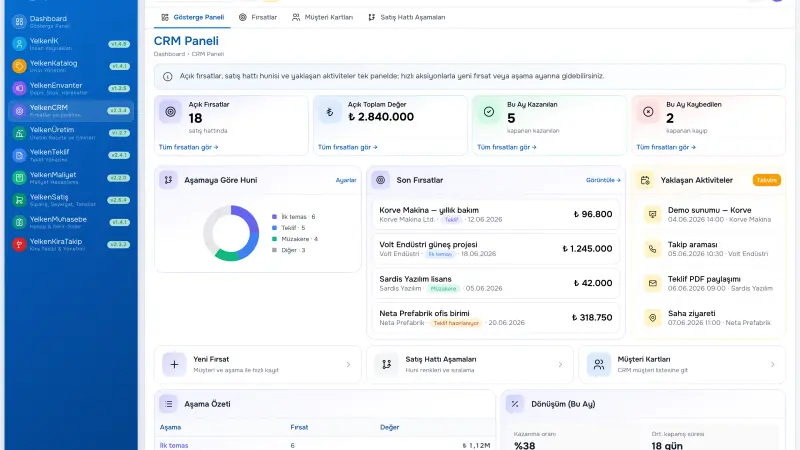This screenshot has height=450, width=800.
Task: Click the Demo sunumu presentation icon
Action: point(653,214)
